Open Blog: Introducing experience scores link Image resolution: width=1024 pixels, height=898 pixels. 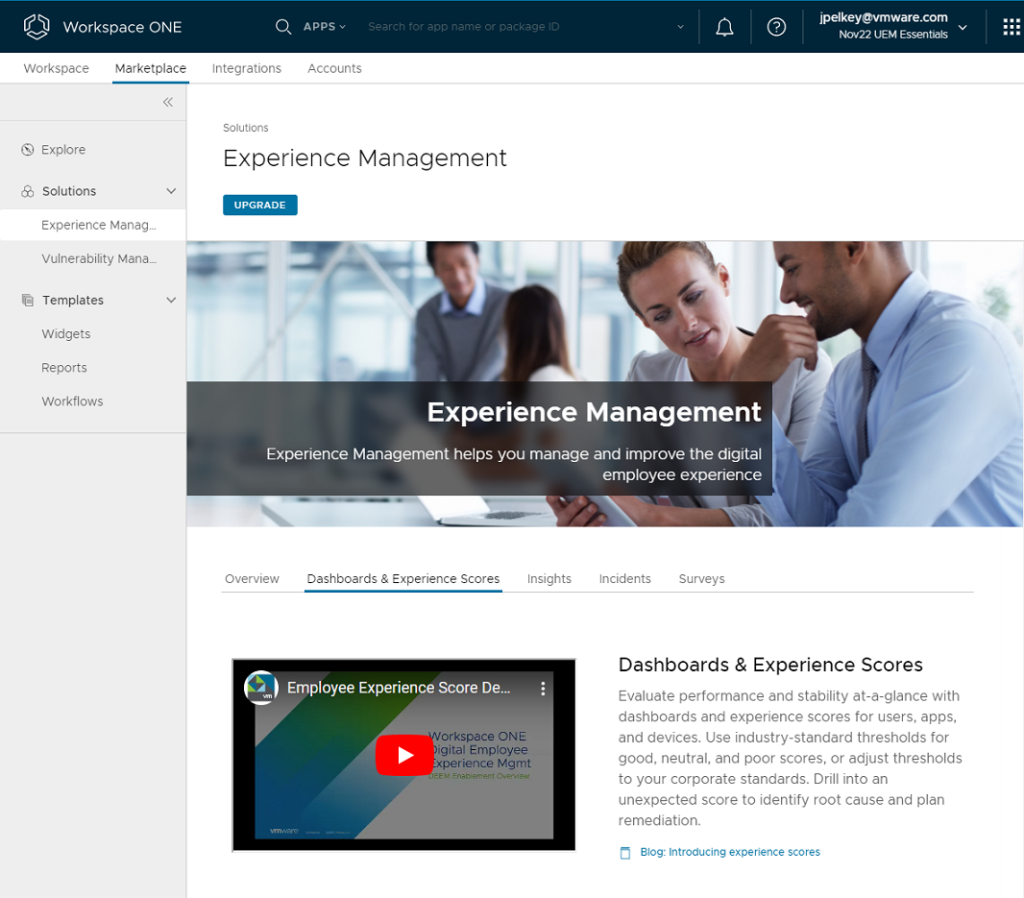[x=729, y=852]
